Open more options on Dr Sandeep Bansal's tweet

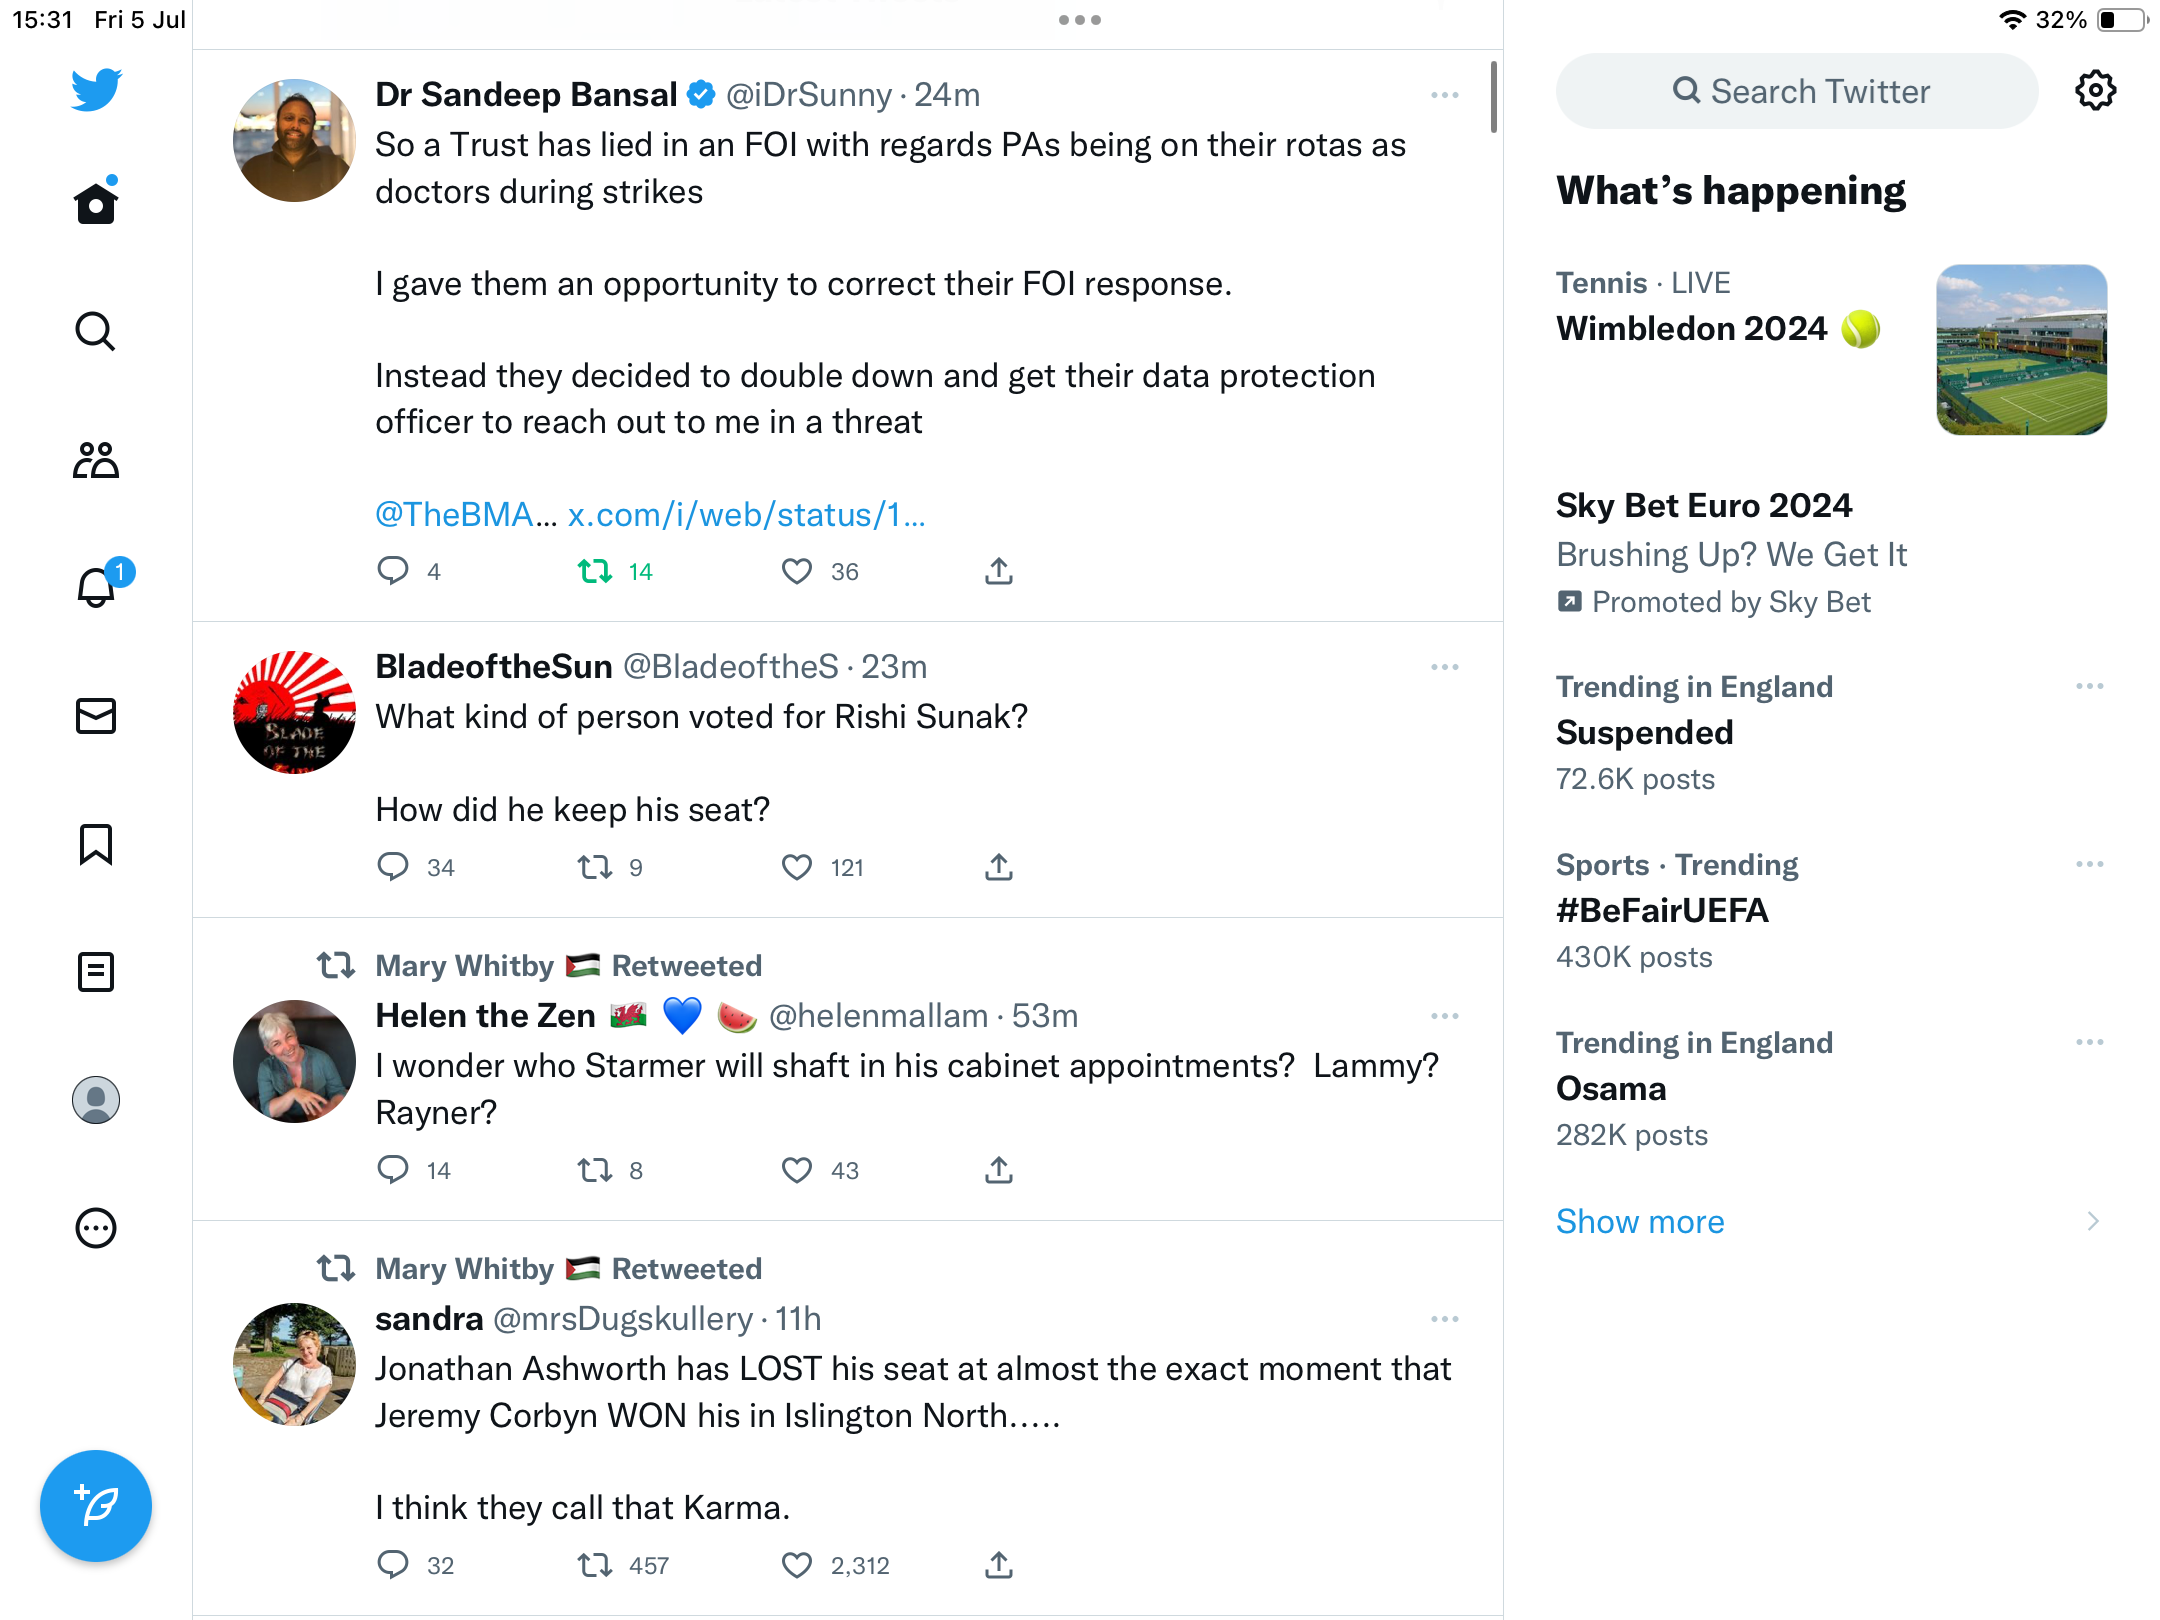pyautogui.click(x=1444, y=95)
